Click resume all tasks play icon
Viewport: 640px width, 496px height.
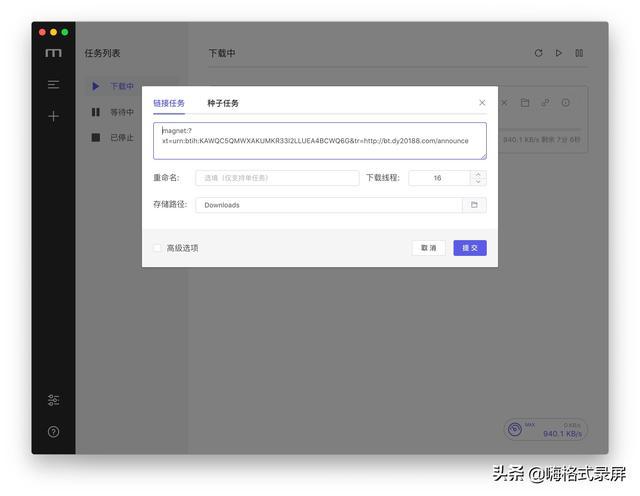click(x=559, y=53)
